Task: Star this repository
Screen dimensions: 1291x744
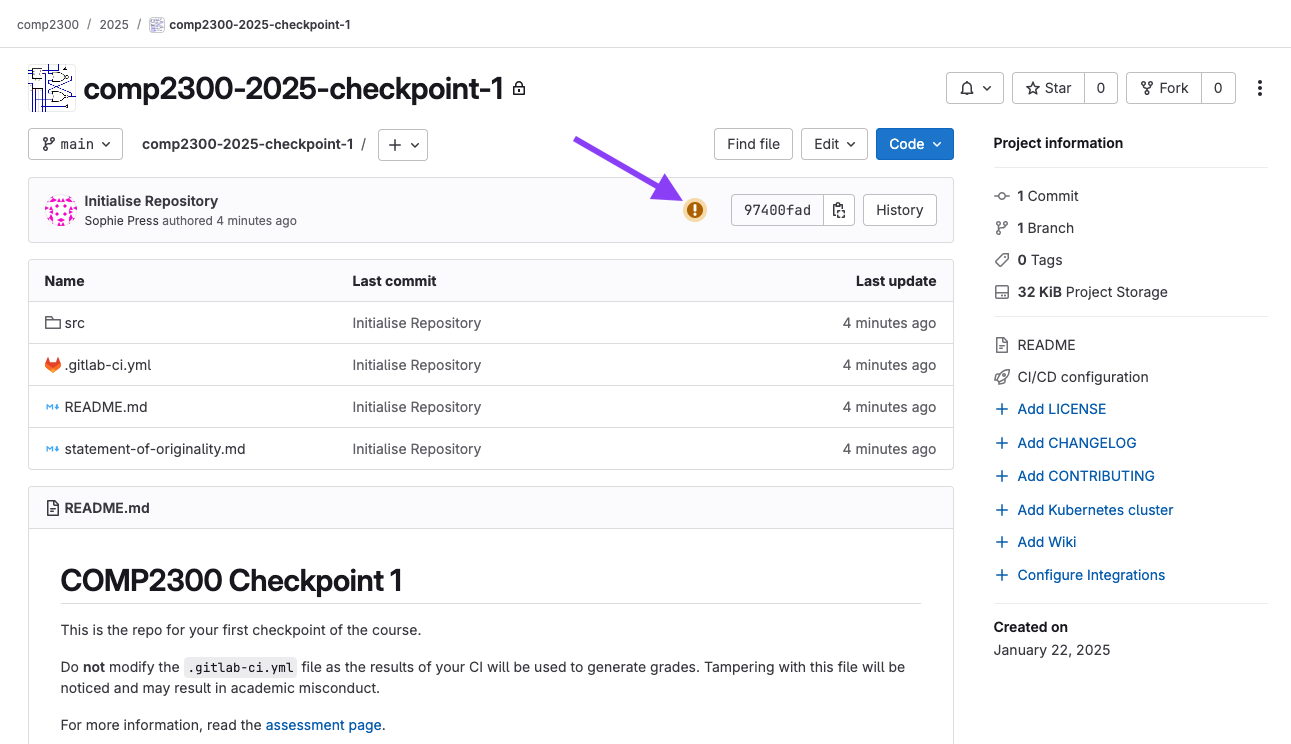Action: (1048, 88)
